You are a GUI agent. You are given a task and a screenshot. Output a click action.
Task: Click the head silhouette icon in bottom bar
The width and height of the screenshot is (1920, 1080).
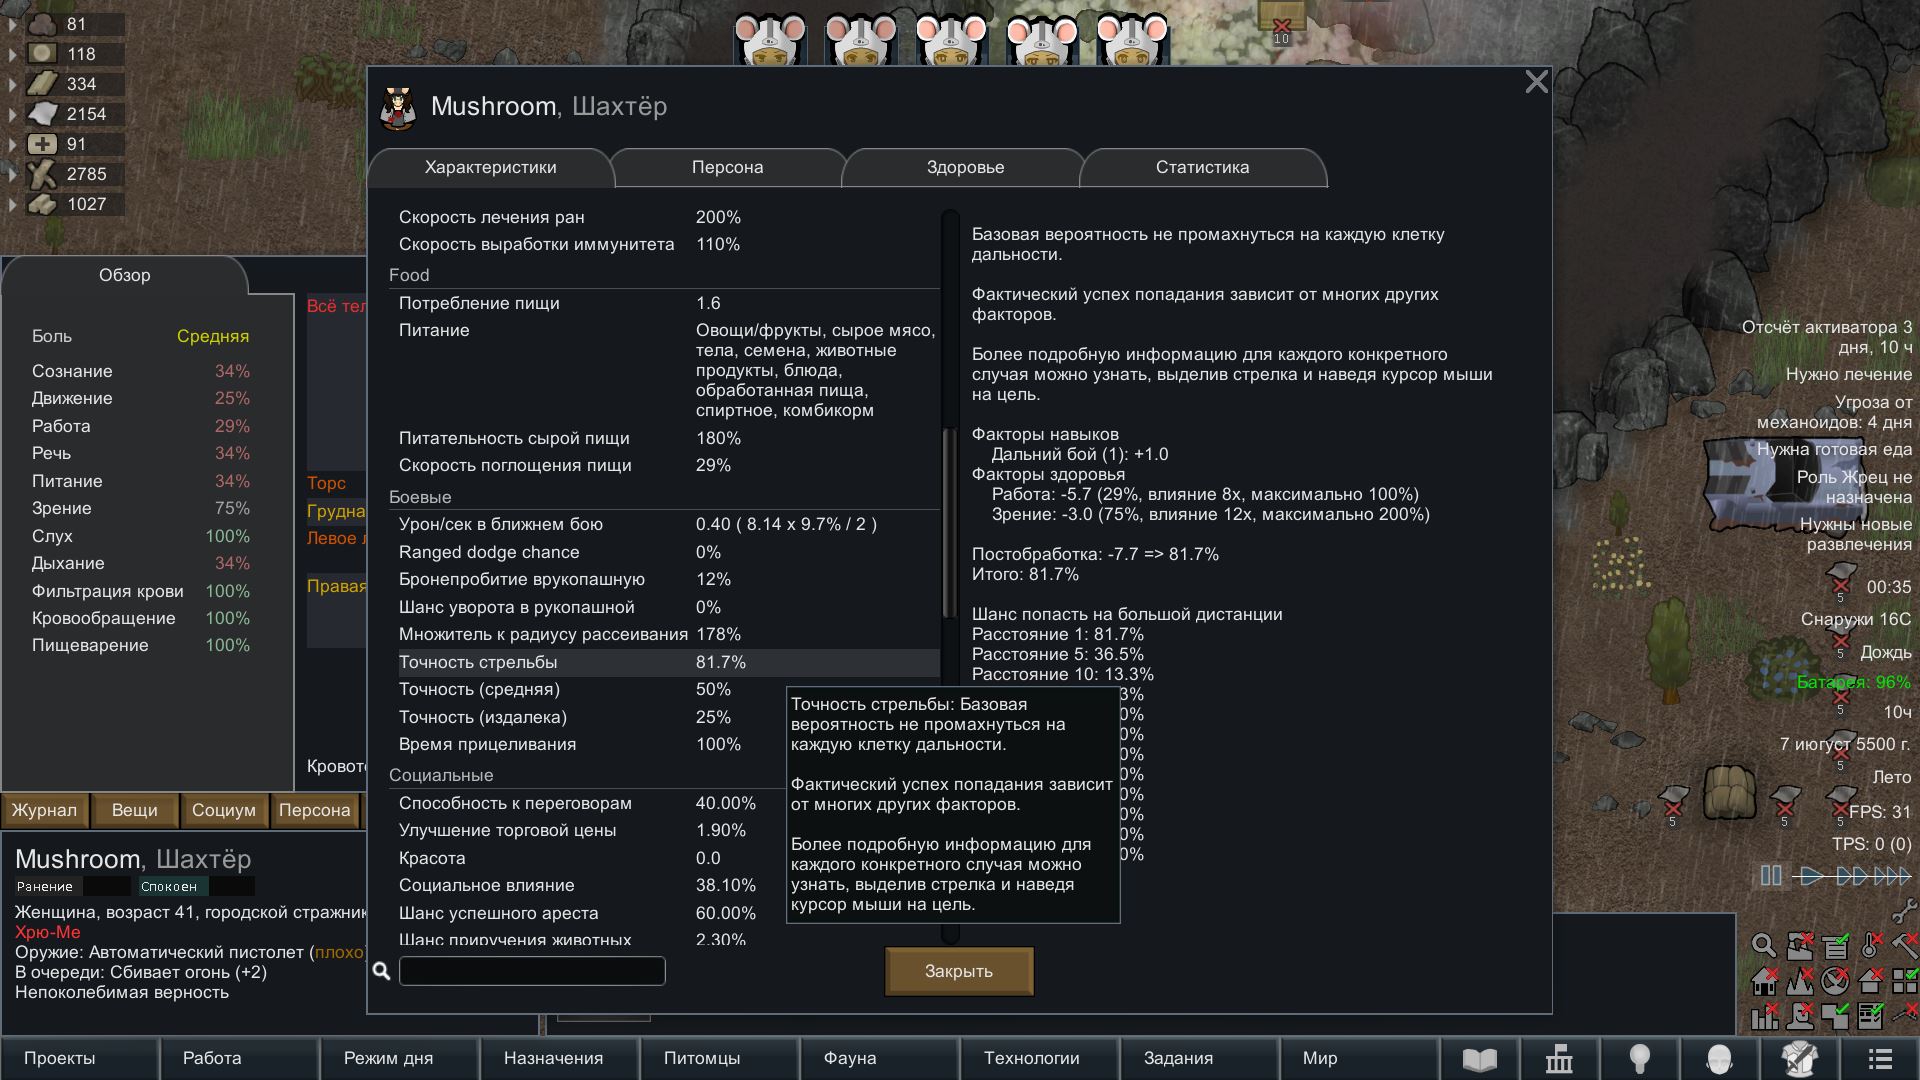tap(1719, 1058)
